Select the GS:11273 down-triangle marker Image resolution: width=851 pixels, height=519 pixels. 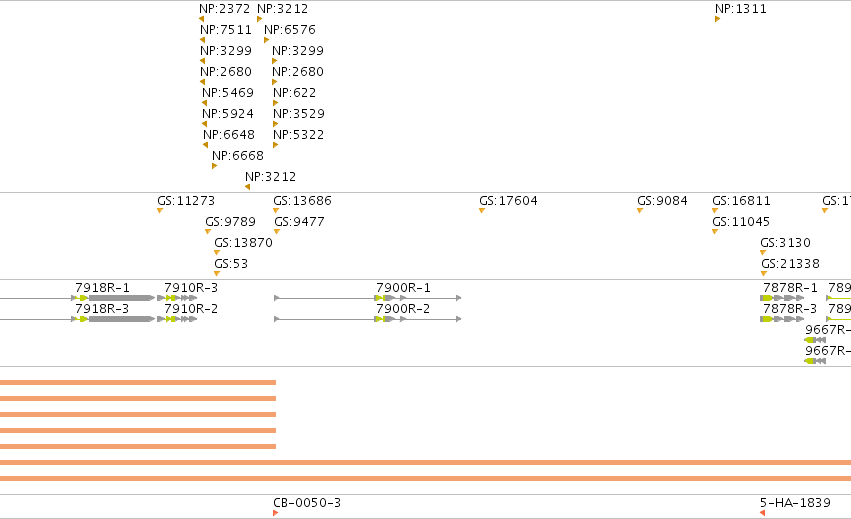click(160, 211)
